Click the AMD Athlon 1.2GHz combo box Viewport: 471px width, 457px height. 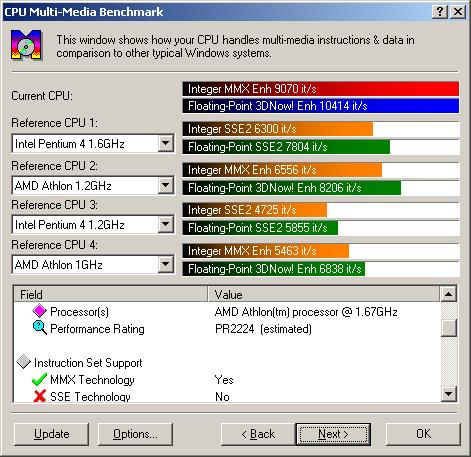tap(93, 185)
